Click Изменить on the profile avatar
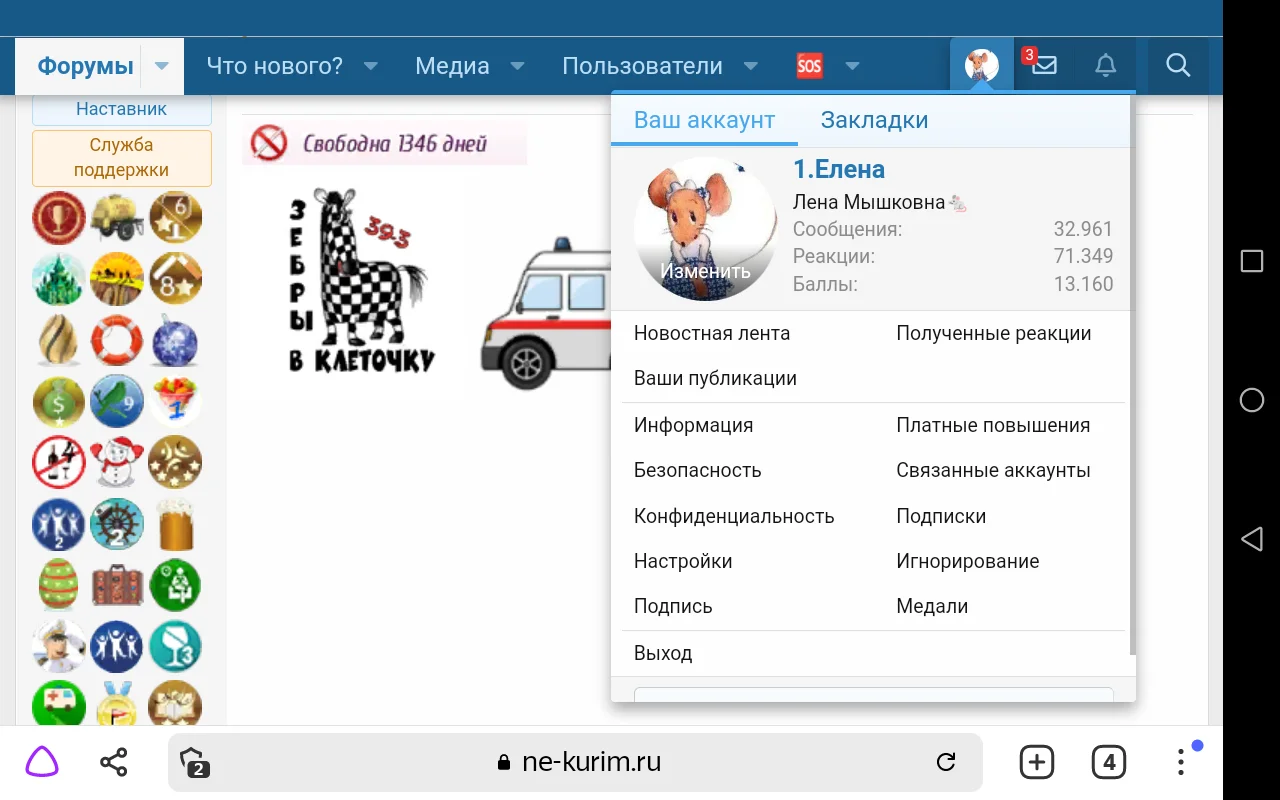The width and height of the screenshot is (1280, 800). [x=705, y=270]
